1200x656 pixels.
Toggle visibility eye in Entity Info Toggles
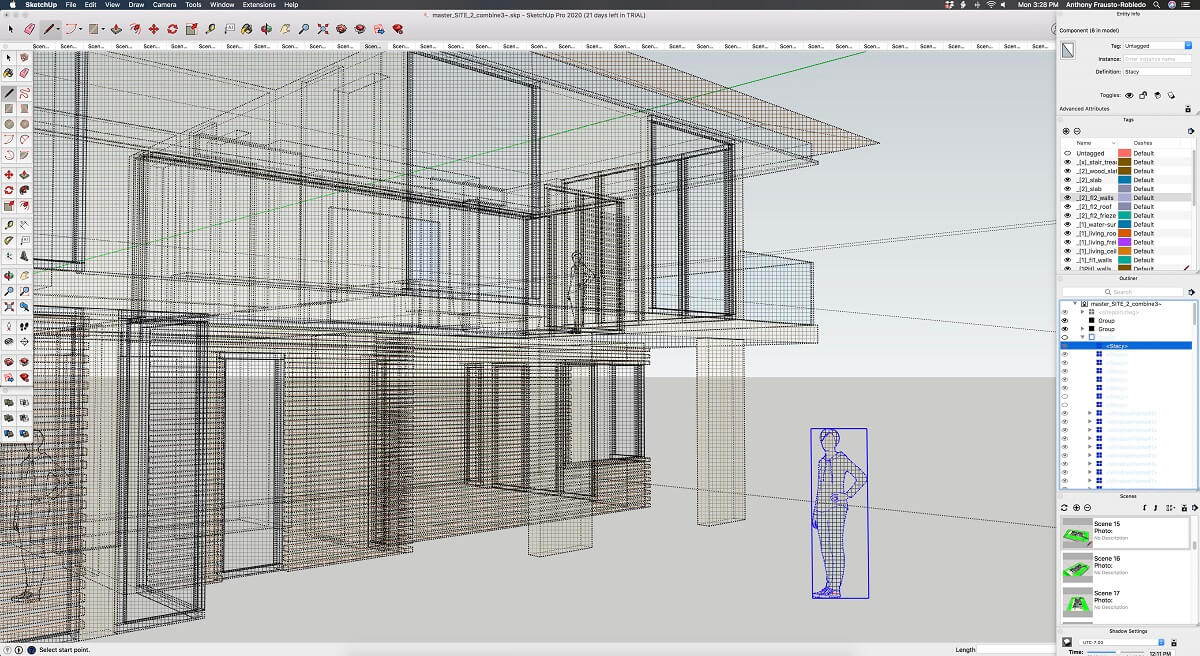[x=1130, y=95]
